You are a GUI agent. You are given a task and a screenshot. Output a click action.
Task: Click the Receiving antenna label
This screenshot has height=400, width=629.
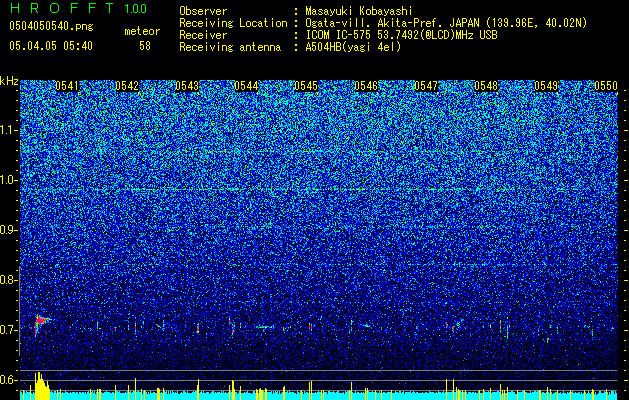[x=230, y=47]
